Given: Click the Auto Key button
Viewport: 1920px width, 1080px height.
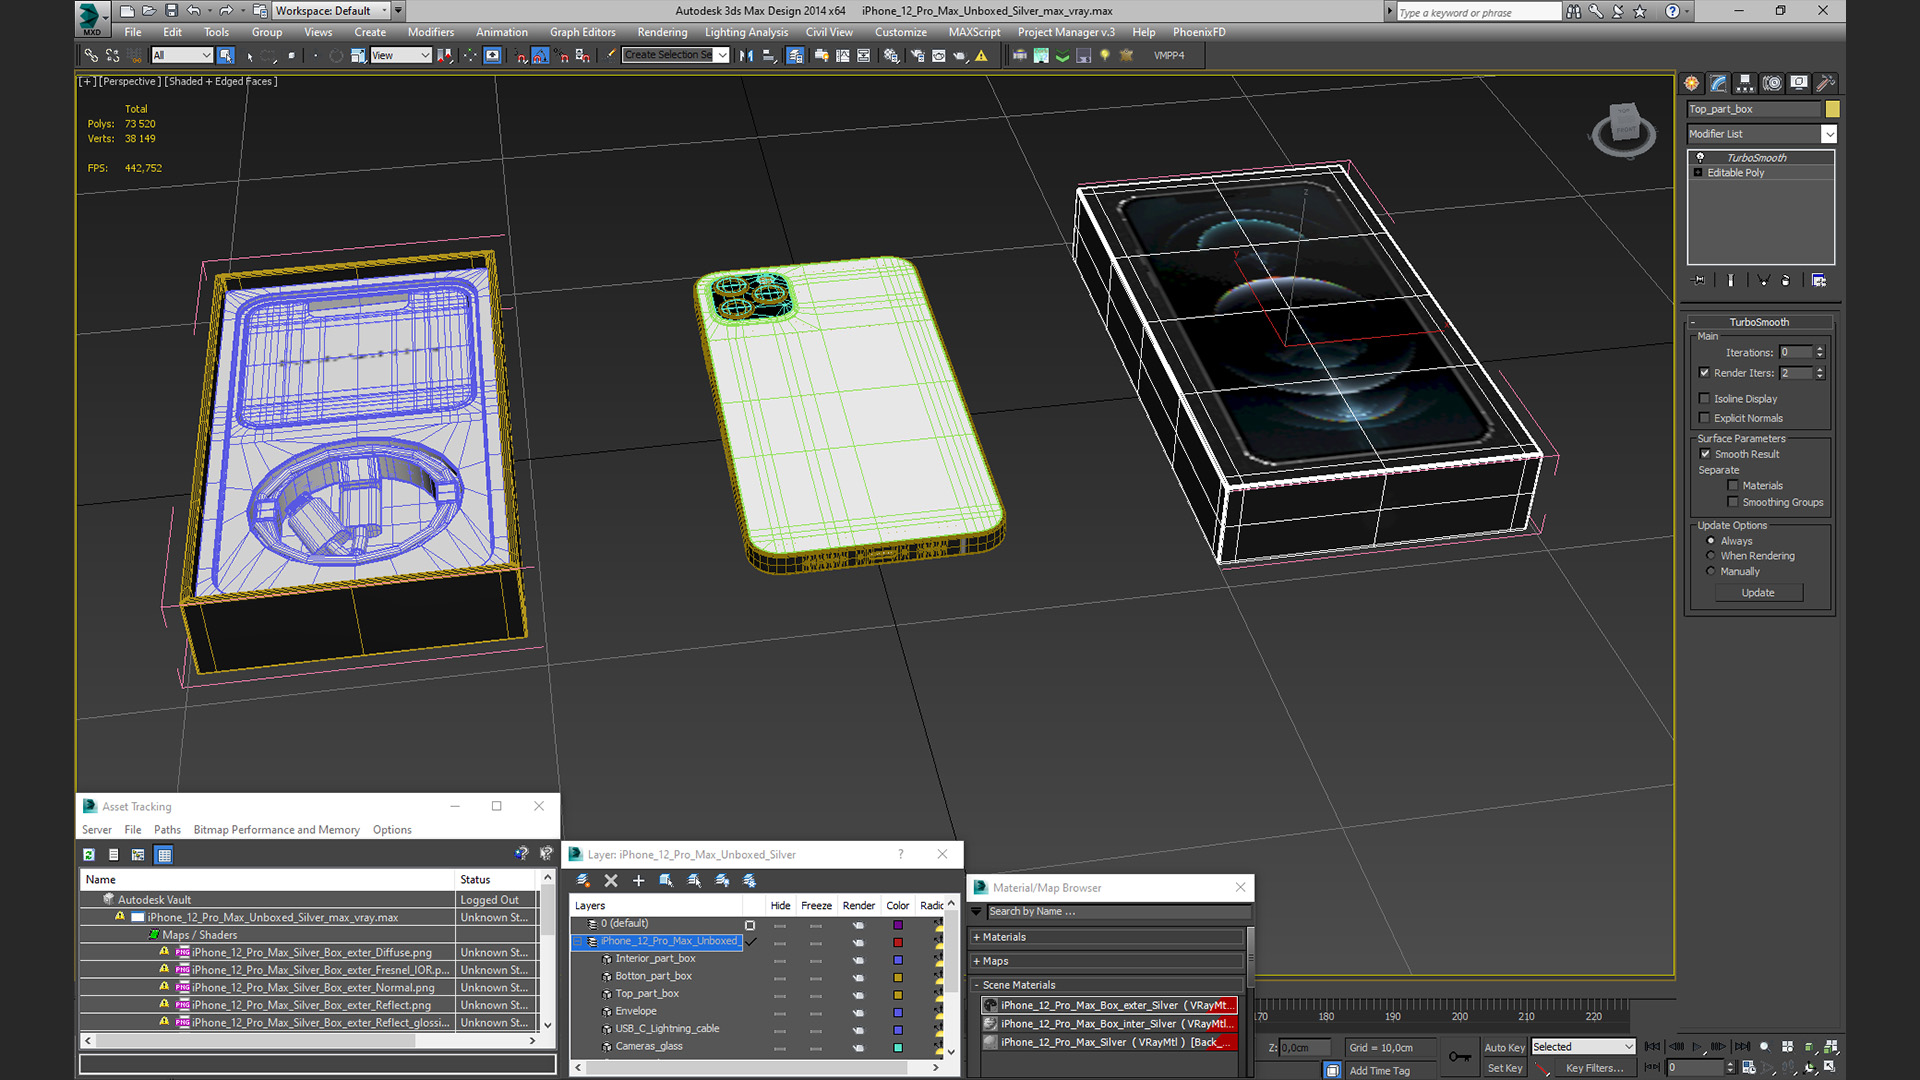Looking at the screenshot, I should click(x=1504, y=1047).
